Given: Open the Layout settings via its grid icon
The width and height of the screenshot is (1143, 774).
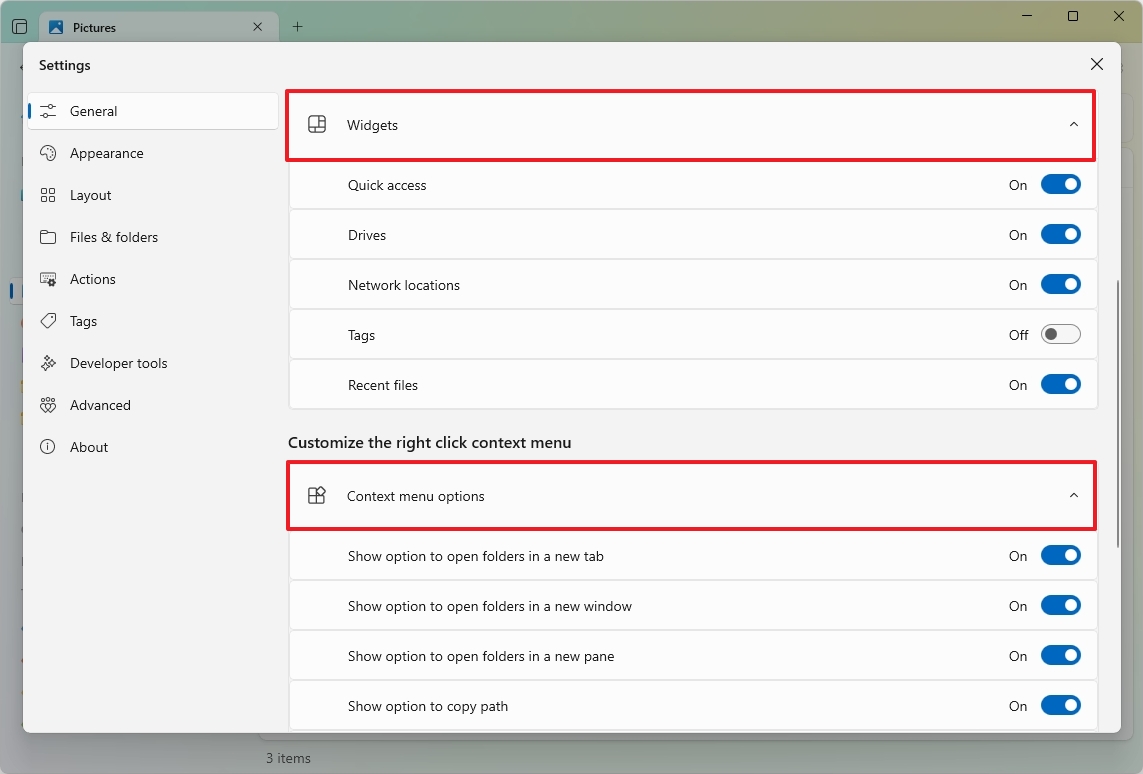Looking at the screenshot, I should tap(48, 195).
